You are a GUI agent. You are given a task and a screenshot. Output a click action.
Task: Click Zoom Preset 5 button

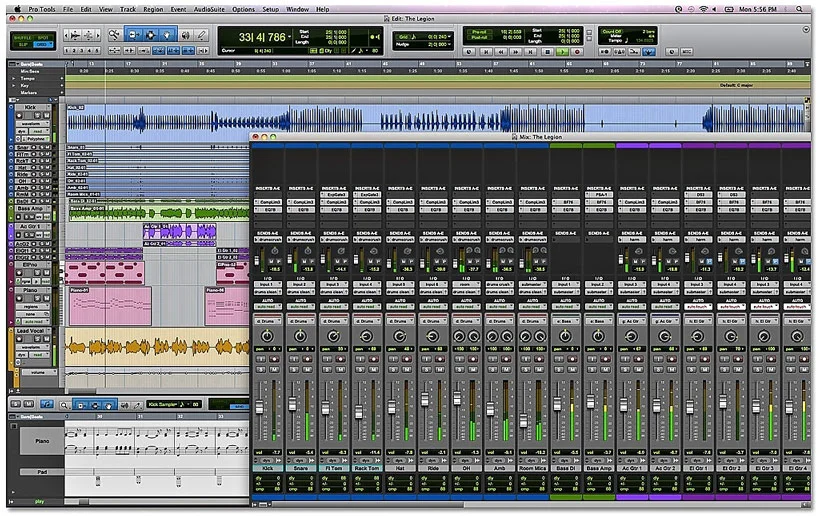97,51
